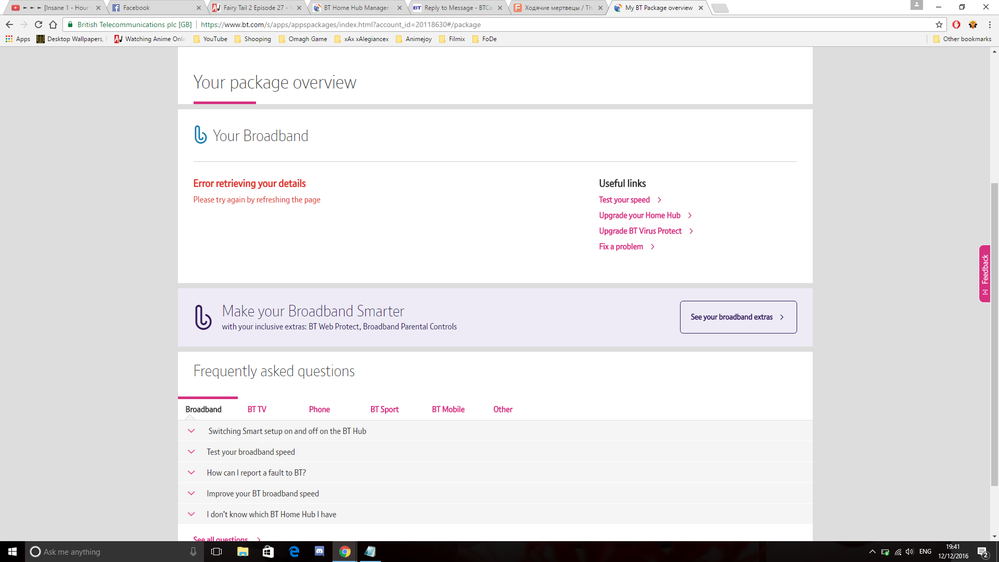
Task: Open the Facebook browser tab
Action: click(155, 8)
